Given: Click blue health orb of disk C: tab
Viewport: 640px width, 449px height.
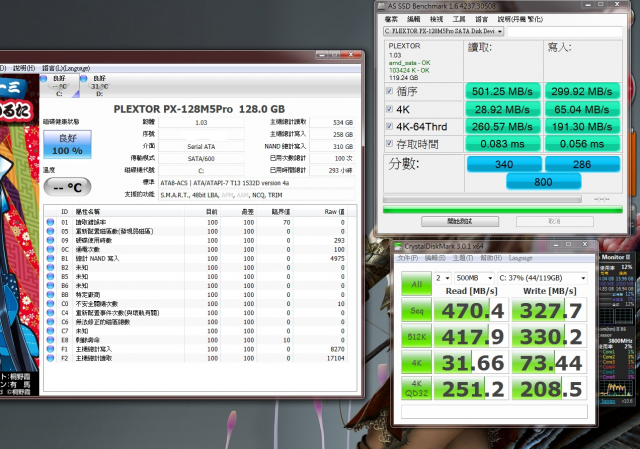Looking at the screenshot, I should [x=44, y=78].
